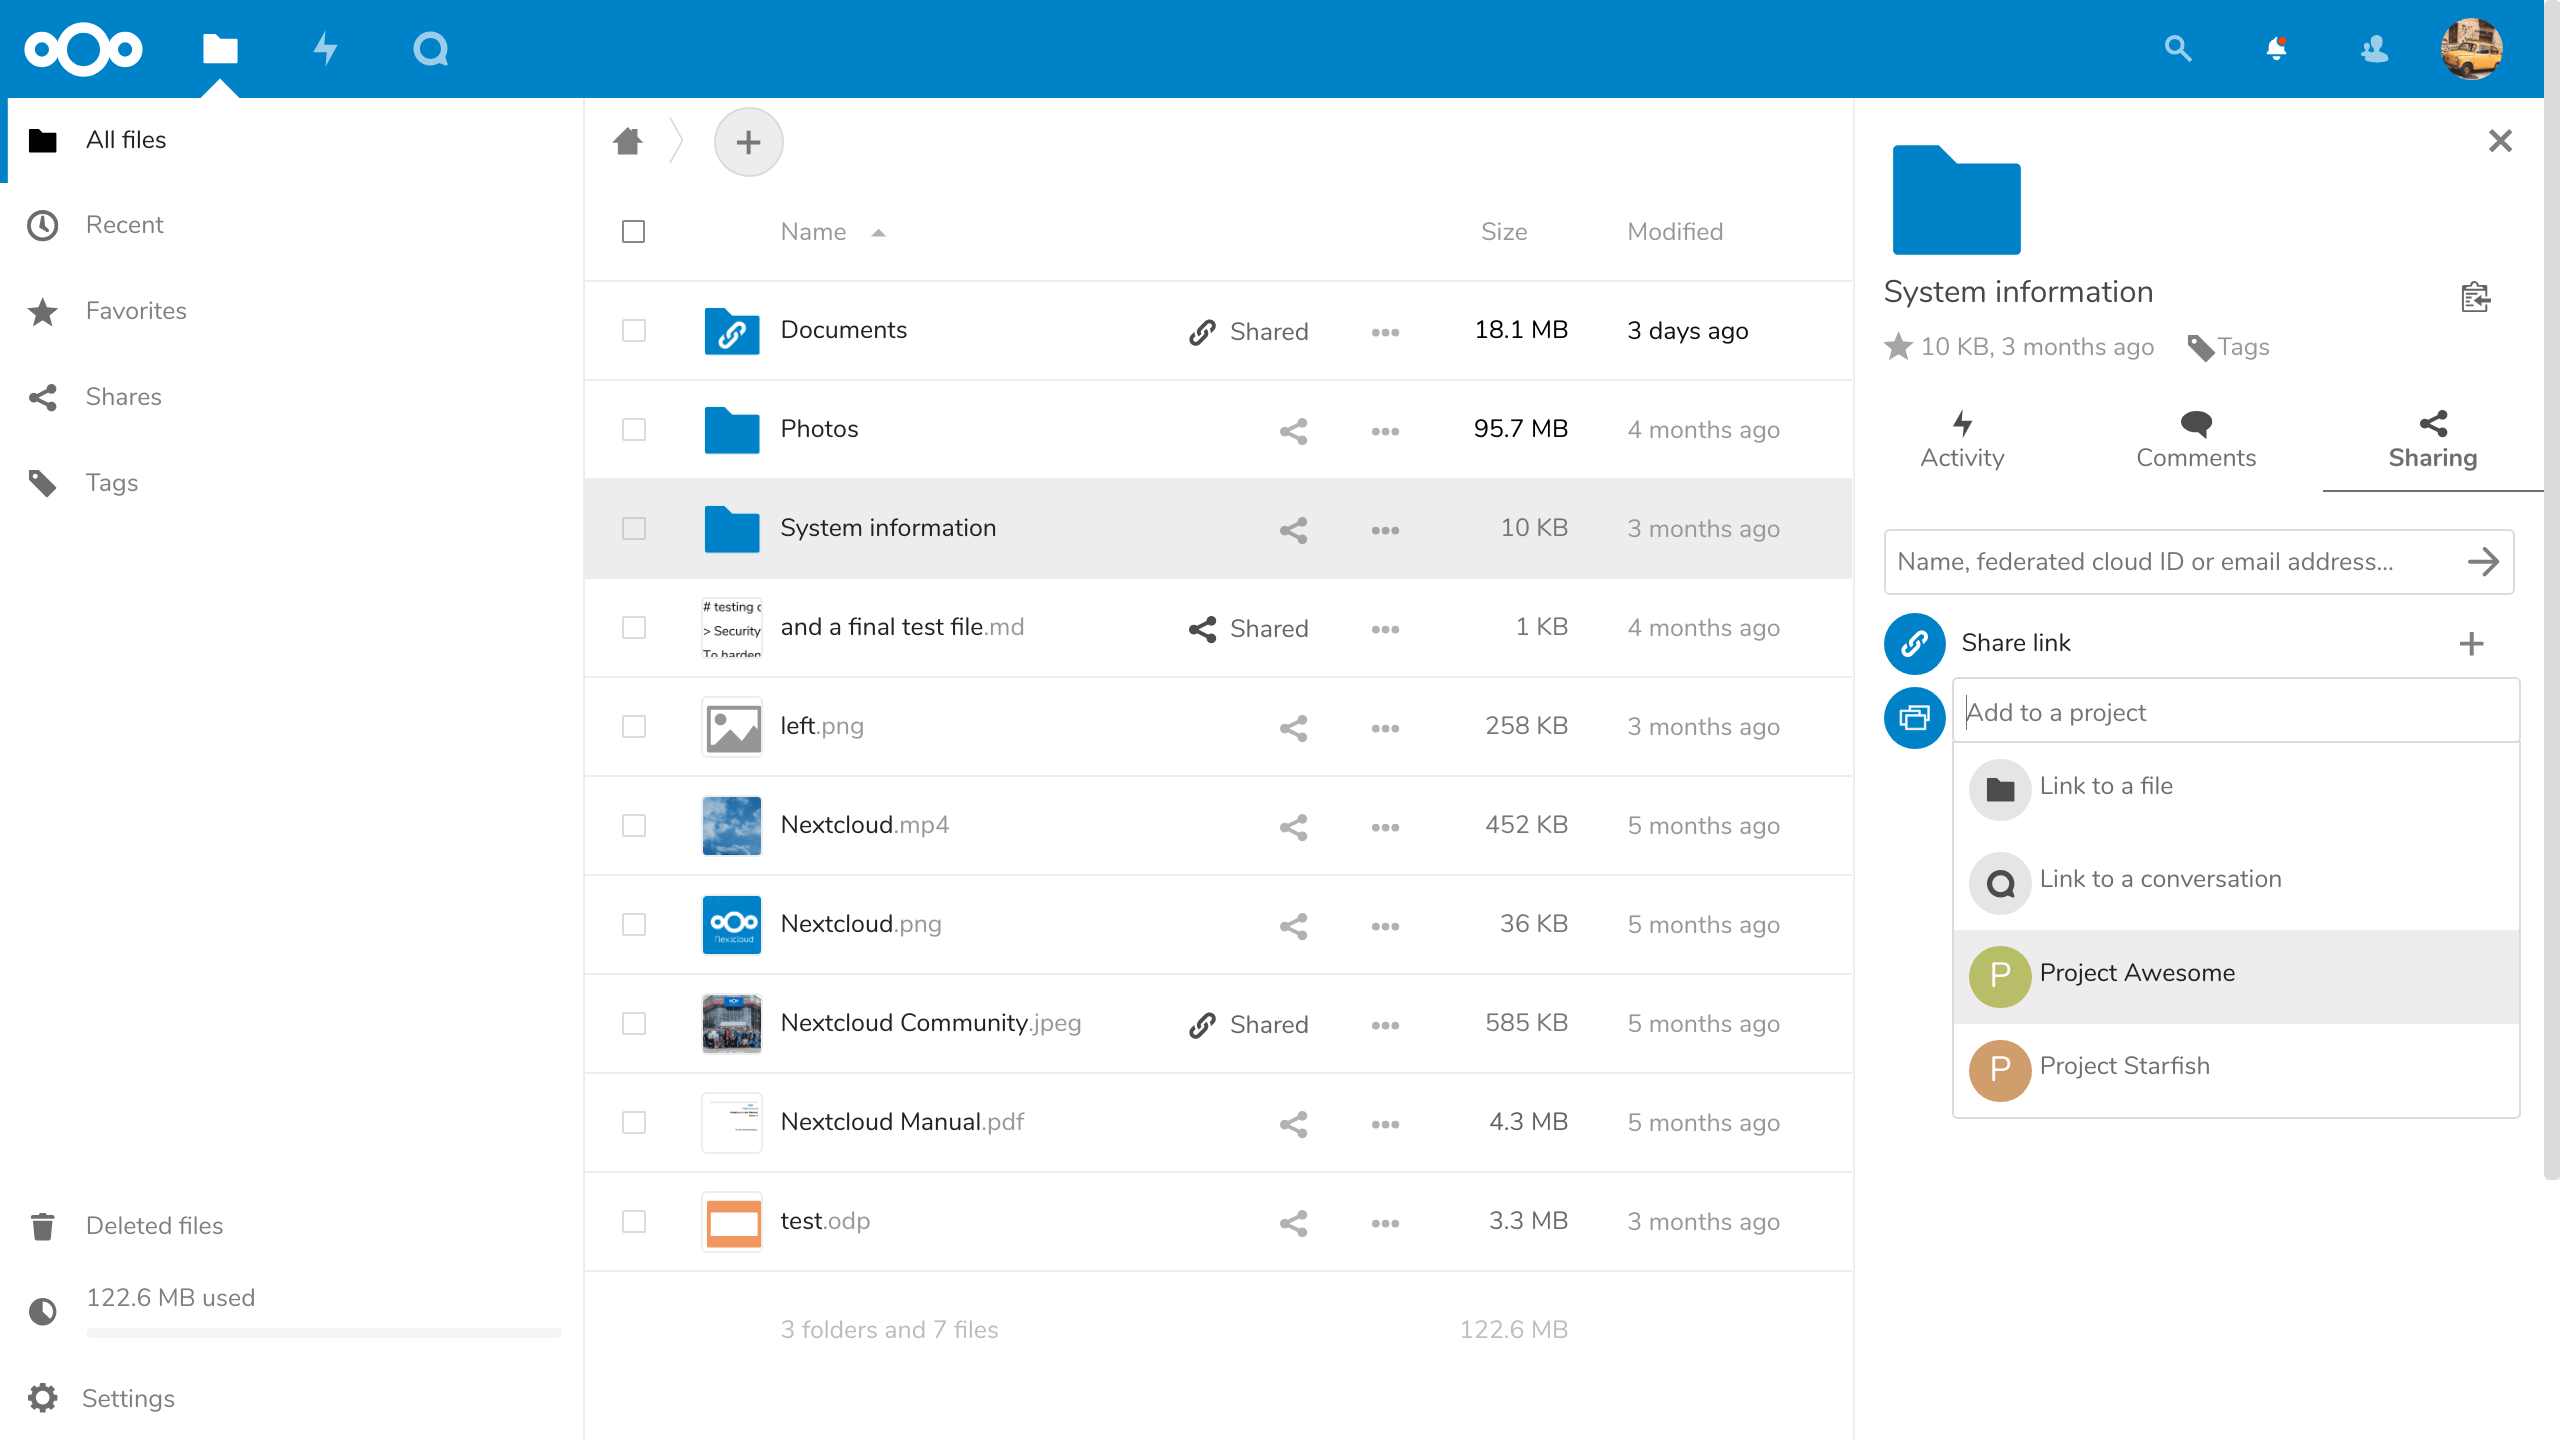Select the Nextcloud.mp4 checkbox

(x=633, y=825)
